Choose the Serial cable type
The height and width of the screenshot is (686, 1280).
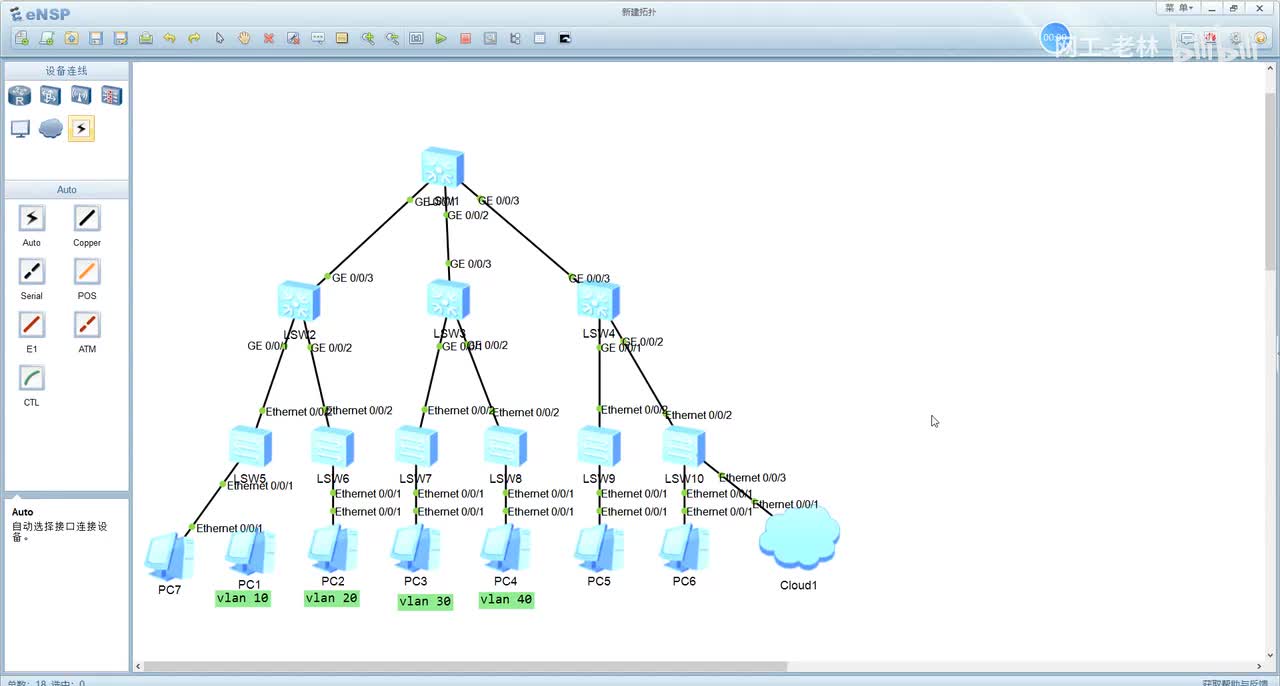(32, 272)
